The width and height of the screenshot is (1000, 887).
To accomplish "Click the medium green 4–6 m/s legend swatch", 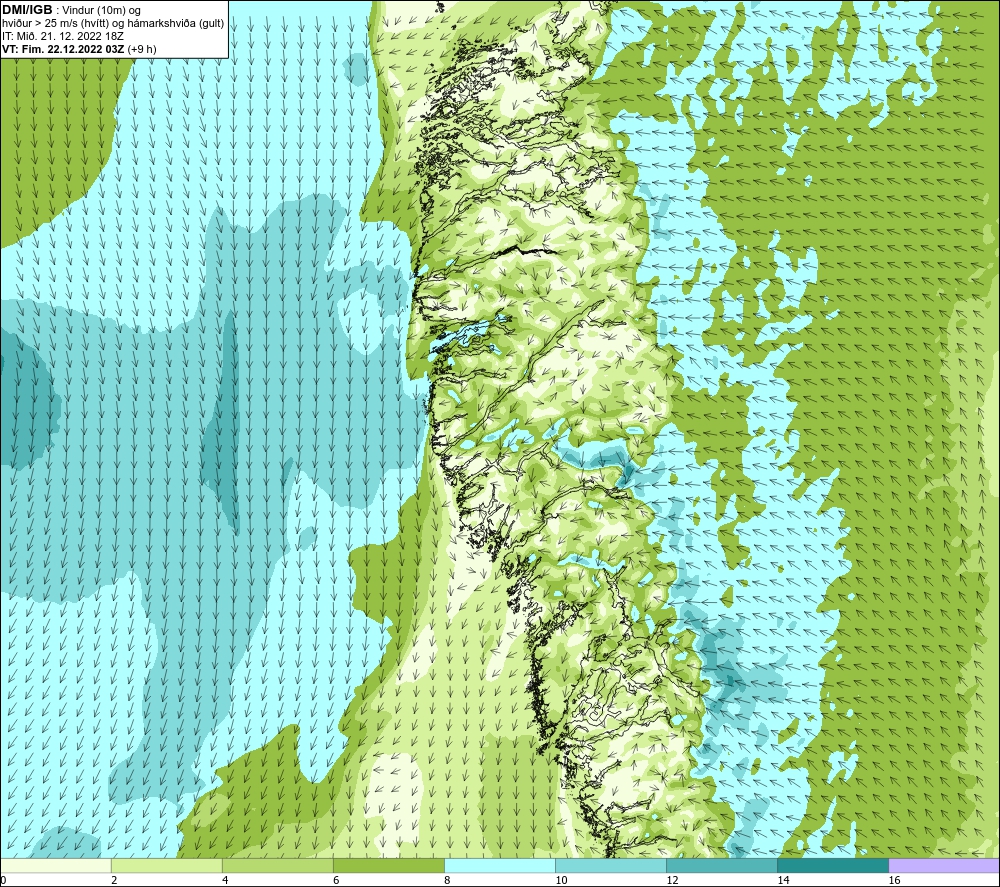I will (278, 865).
